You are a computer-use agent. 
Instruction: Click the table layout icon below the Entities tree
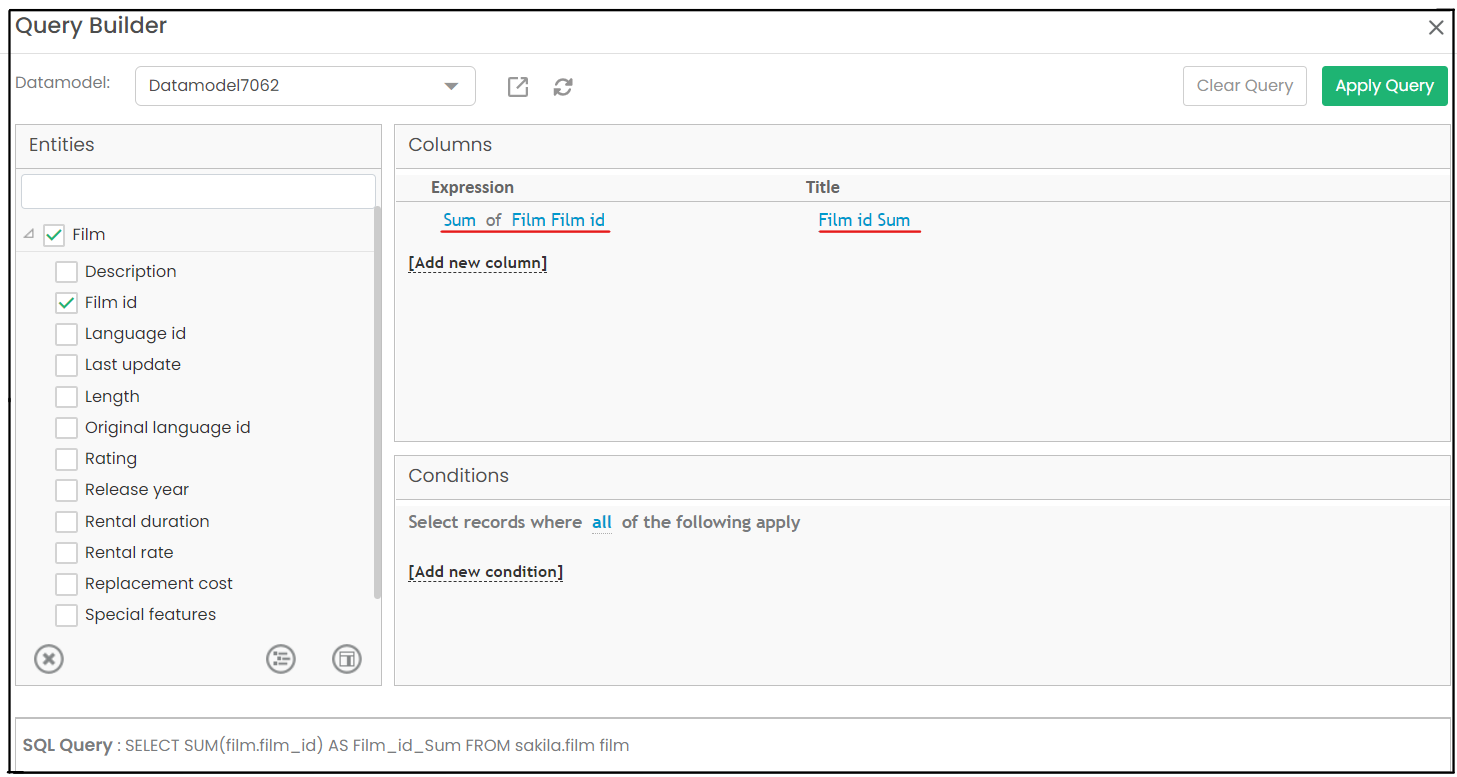tap(347, 659)
